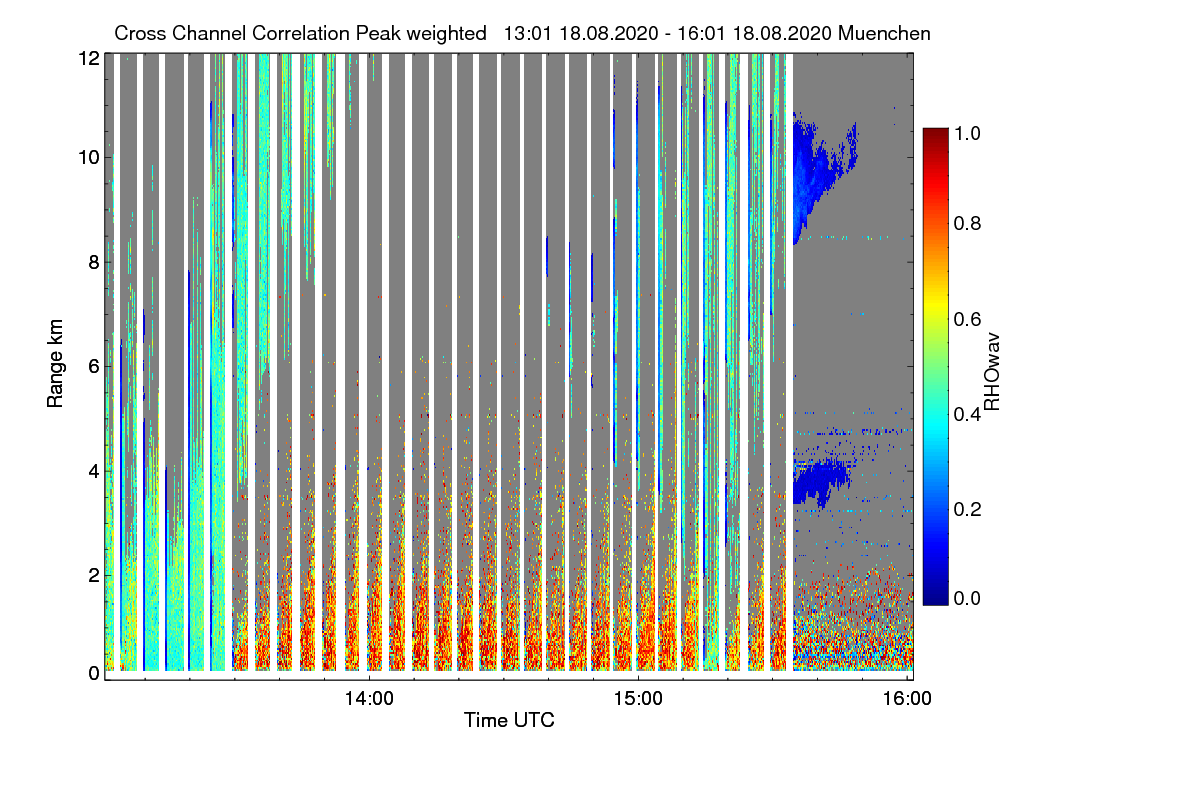Click the range tick label '8'

pyautogui.click(x=94, y=262)
